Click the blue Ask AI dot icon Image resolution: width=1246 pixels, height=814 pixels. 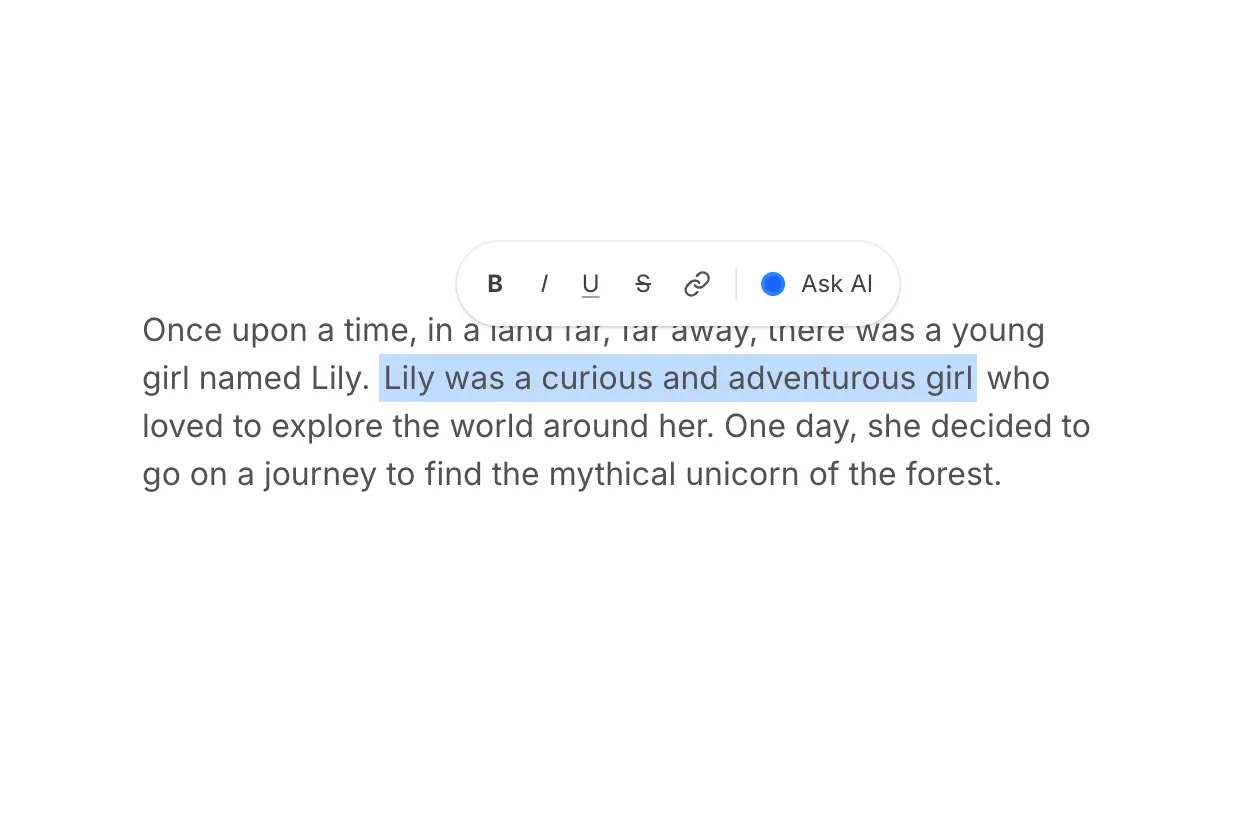(772, 284)
